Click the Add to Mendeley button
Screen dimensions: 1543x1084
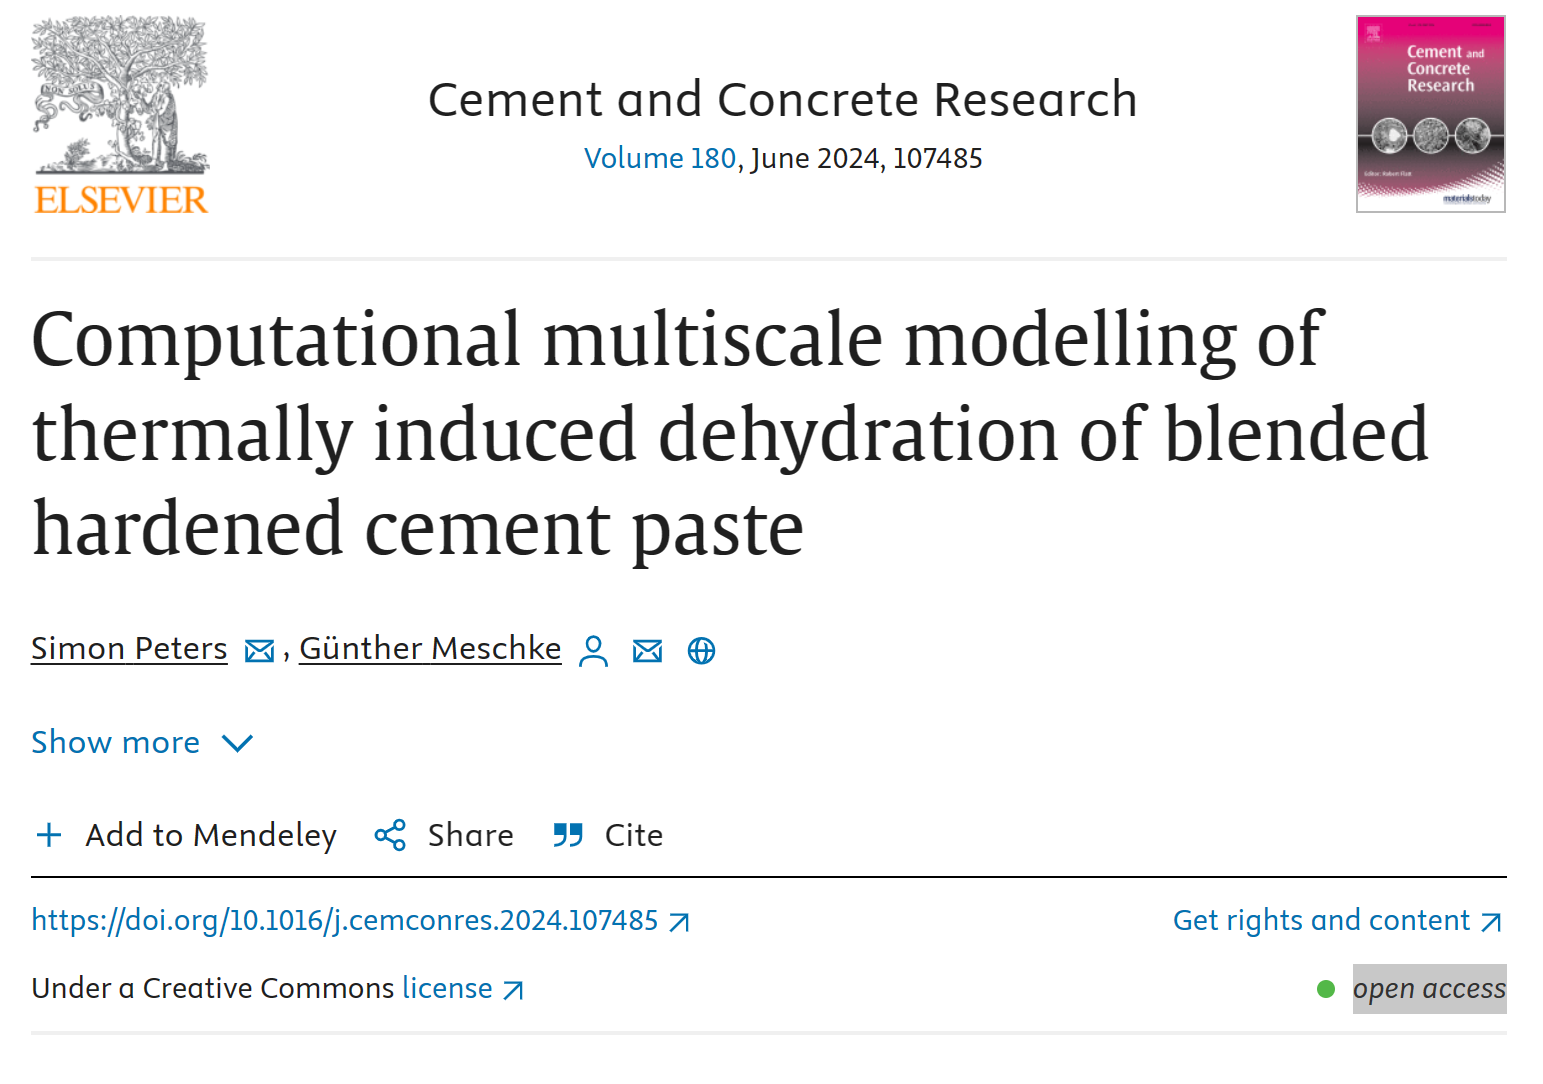pyautogui.click(x=211, y=835)
